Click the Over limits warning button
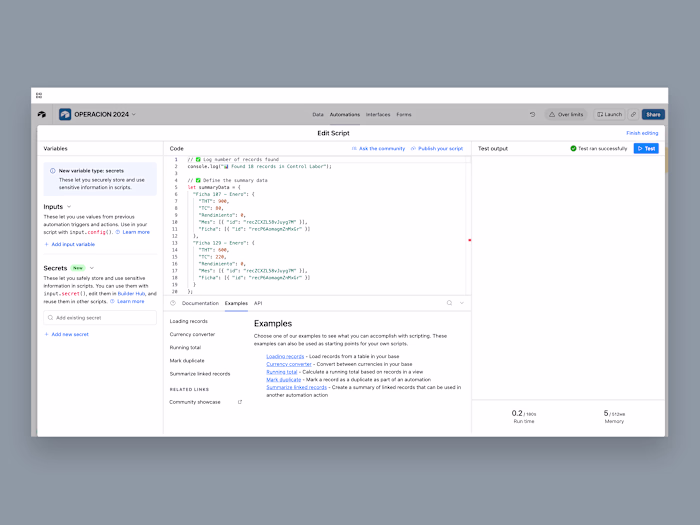 click(x=566, y=114)
